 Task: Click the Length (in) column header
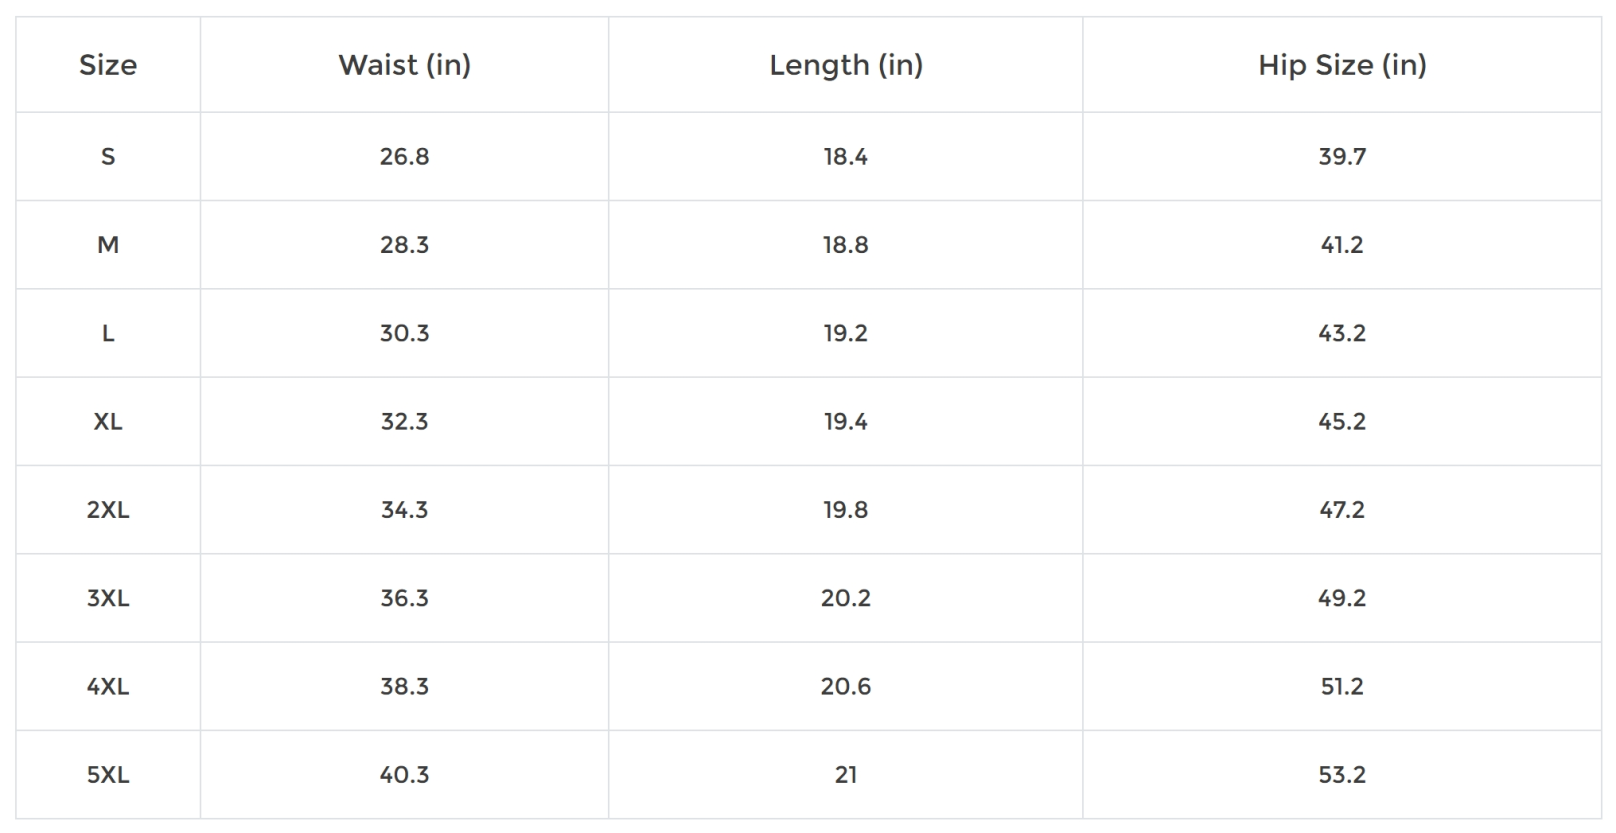coord(846,65)
